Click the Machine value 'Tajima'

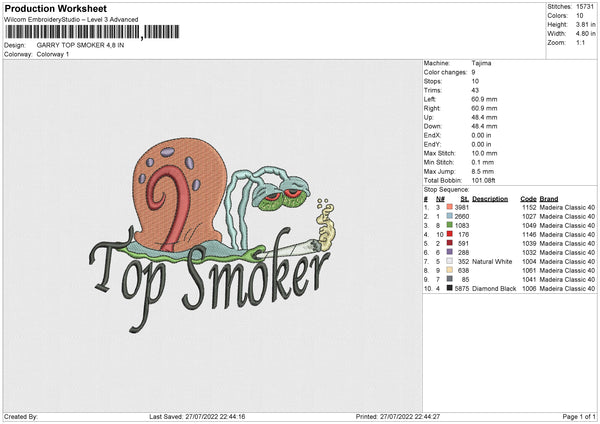[x=481, y=63]
